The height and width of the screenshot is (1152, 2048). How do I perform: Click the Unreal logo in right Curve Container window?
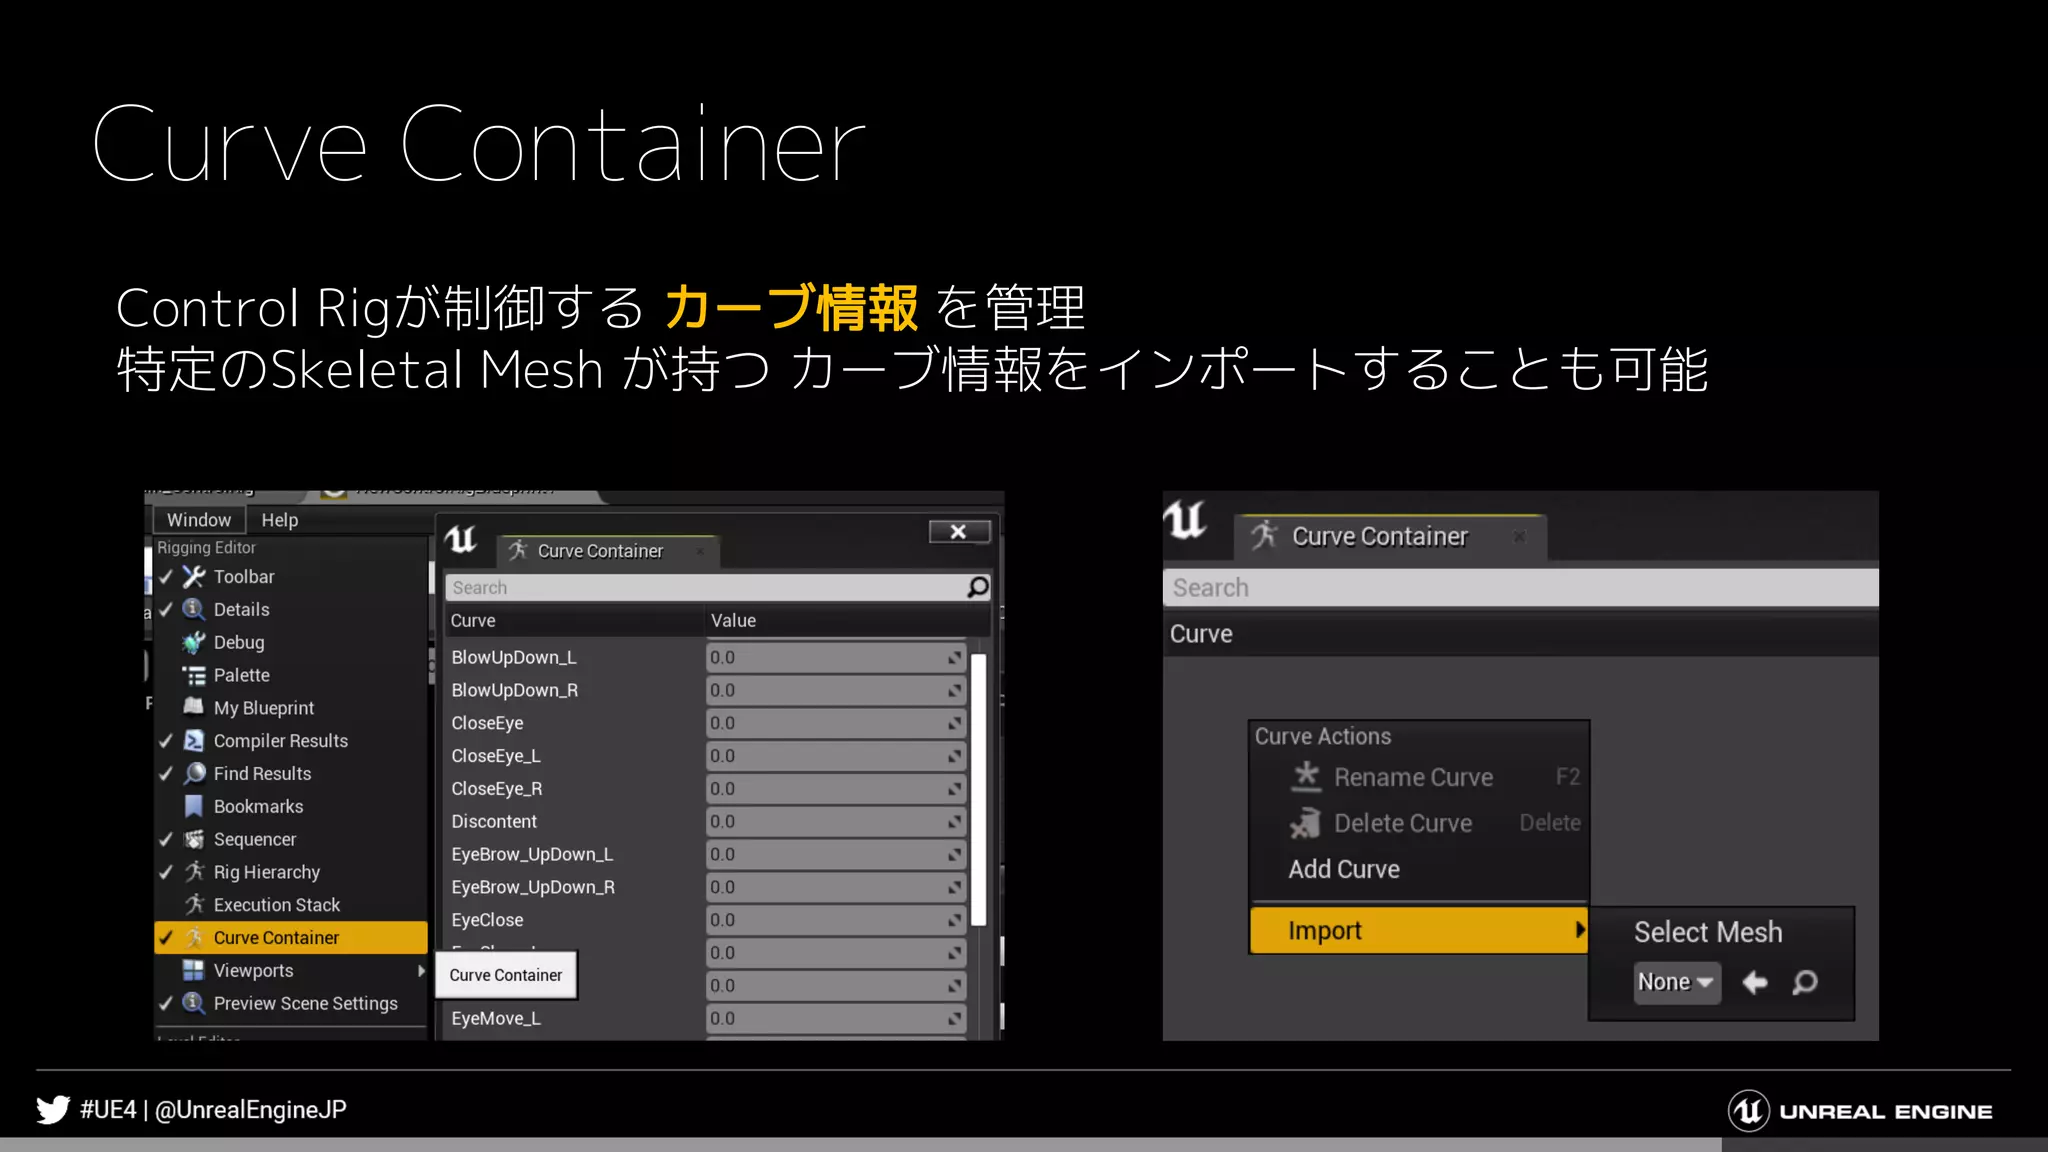(x=1186, y=520)
